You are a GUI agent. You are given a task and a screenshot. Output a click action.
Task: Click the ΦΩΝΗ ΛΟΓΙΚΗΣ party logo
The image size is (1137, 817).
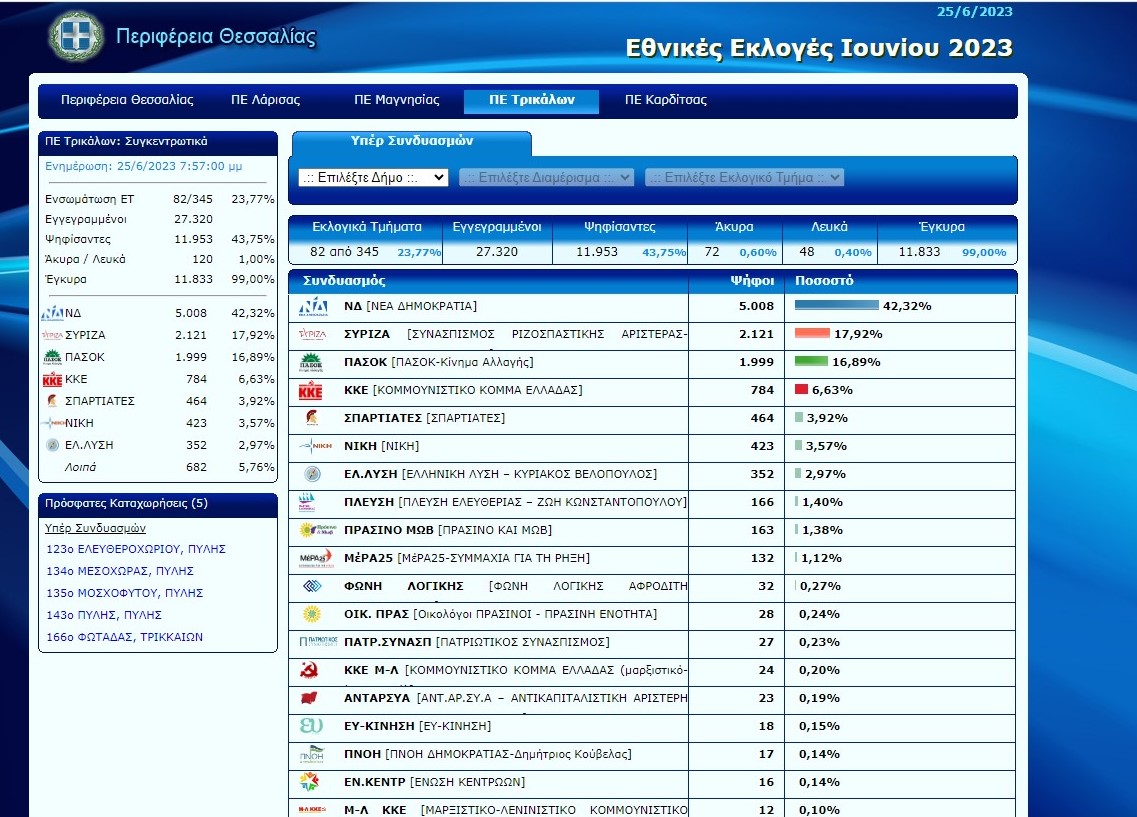312,586
